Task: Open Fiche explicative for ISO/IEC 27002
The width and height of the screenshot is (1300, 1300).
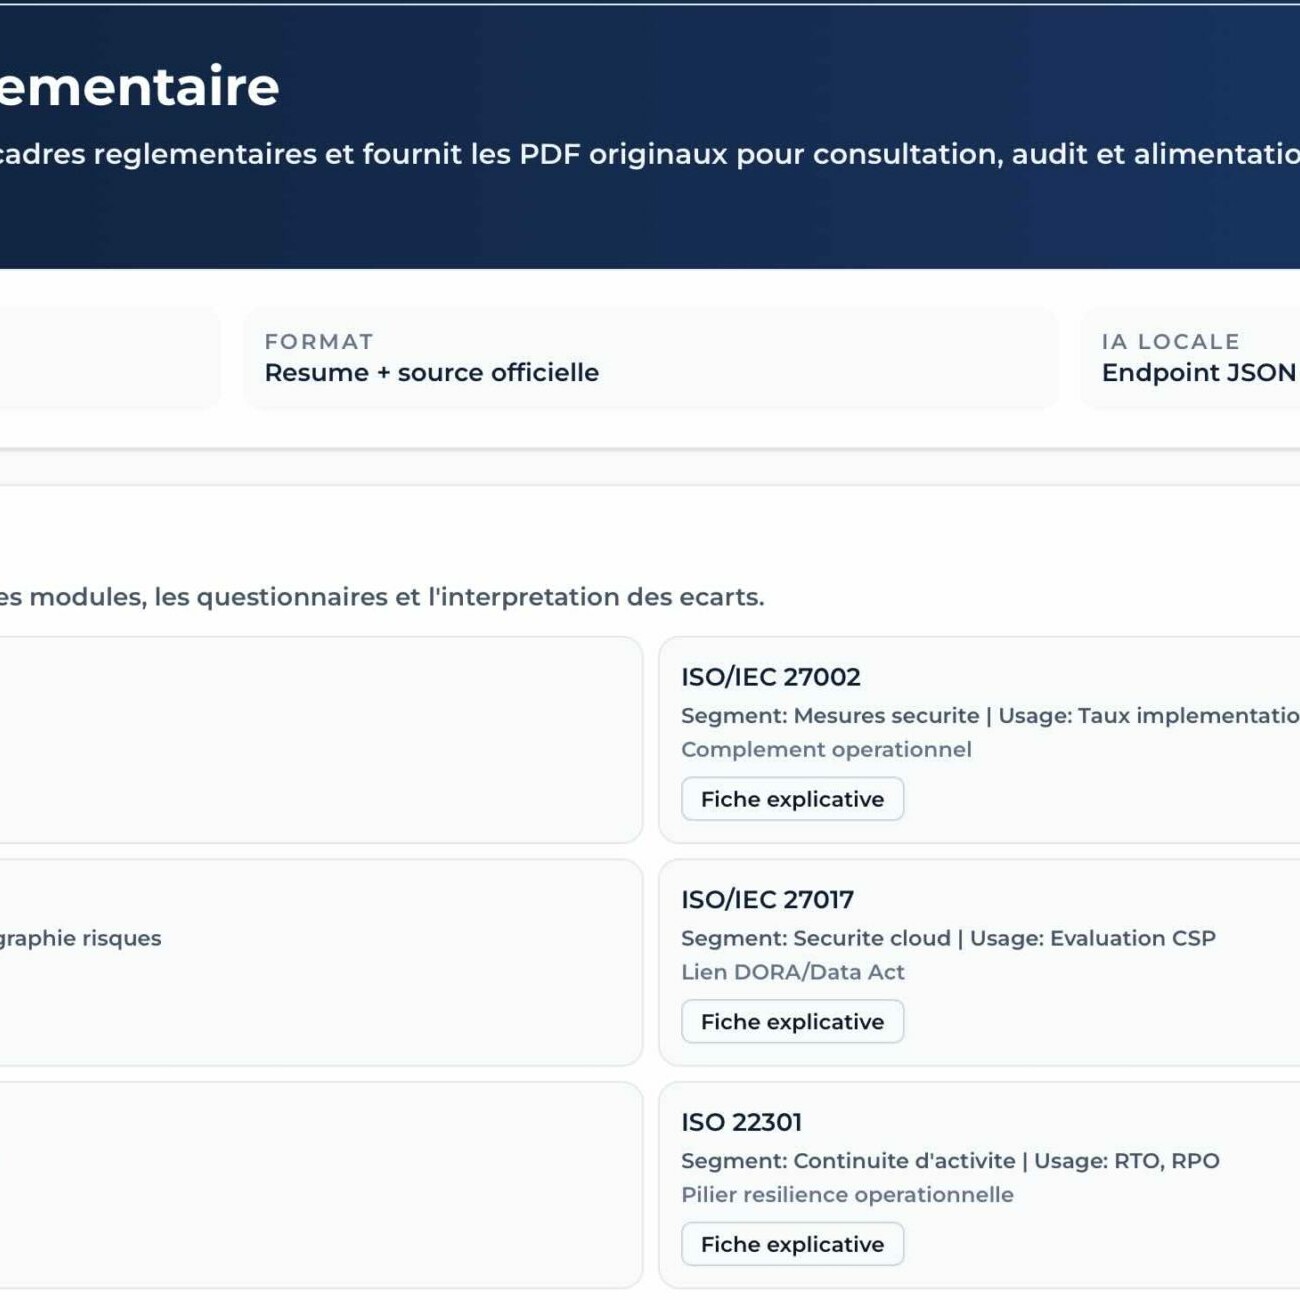Action: pos(792,799)
